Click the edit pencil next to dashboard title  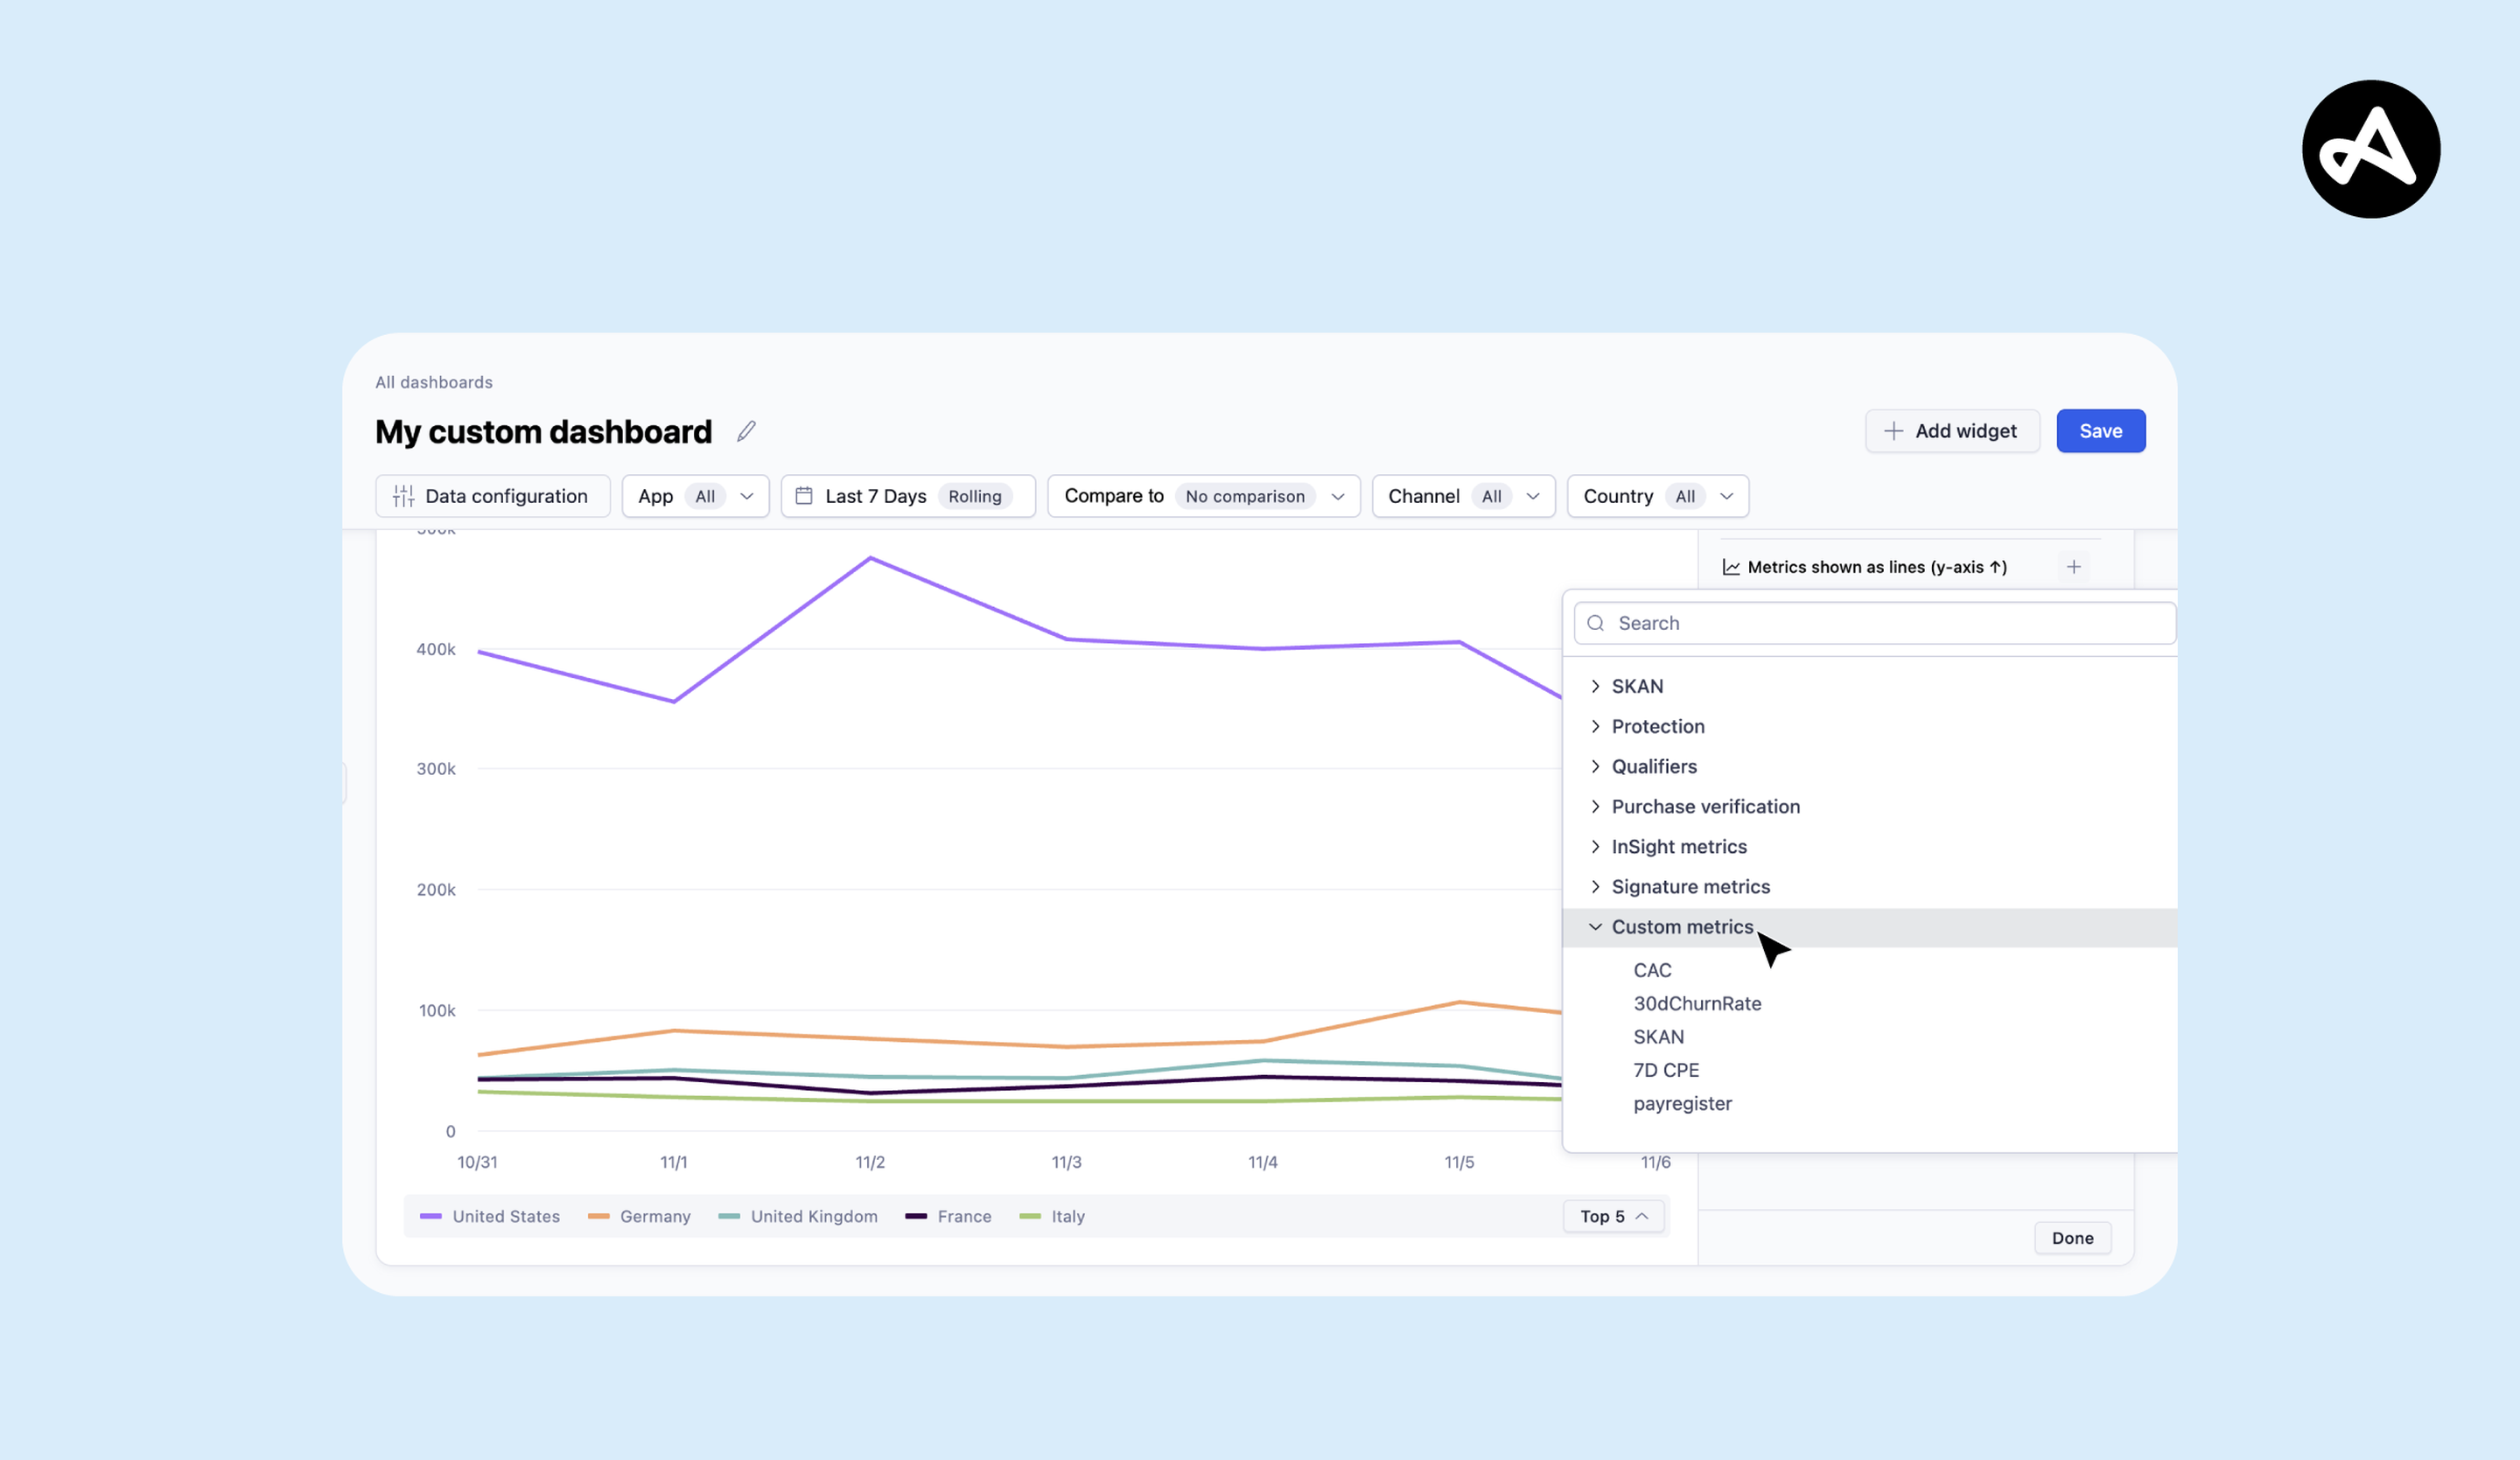tap(746, 430)
